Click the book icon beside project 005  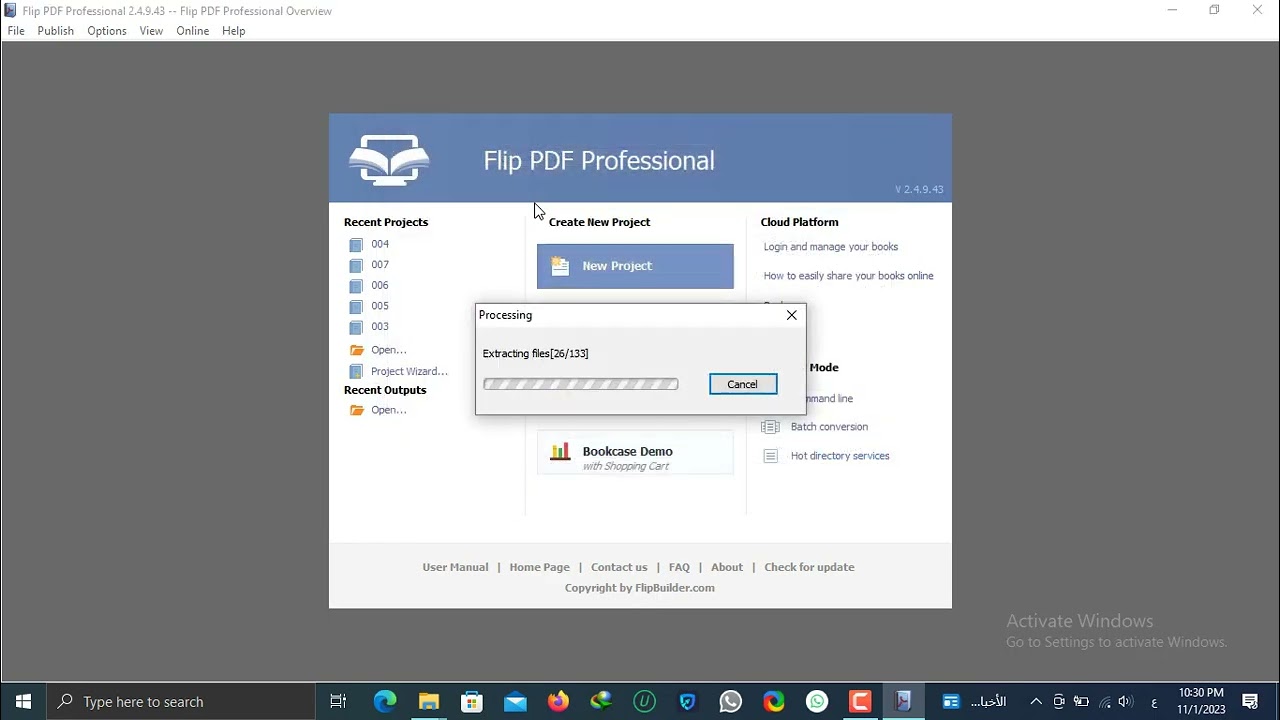point(356,307)
